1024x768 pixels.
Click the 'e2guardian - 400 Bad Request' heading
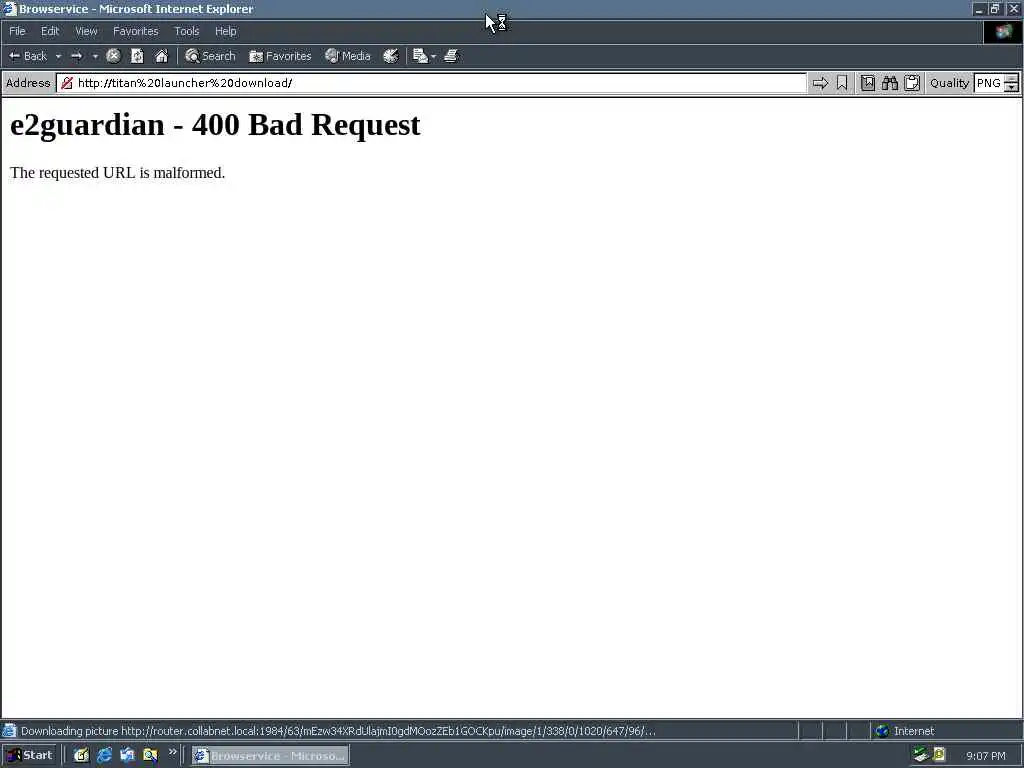click(x=215, y=125)
